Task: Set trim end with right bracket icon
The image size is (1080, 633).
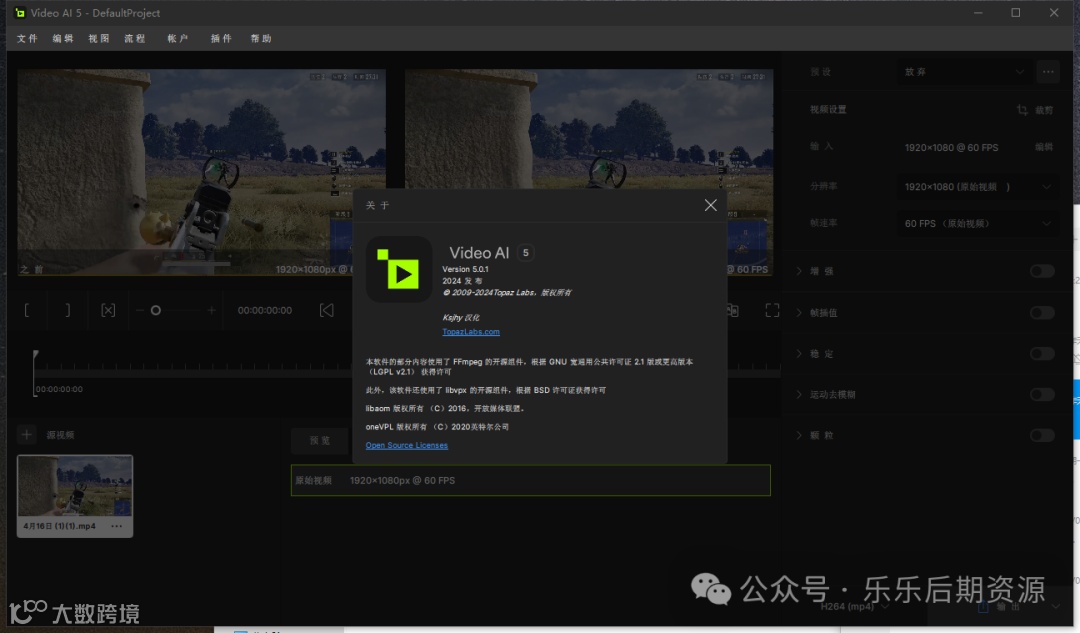Action: [x=68, y=311]
